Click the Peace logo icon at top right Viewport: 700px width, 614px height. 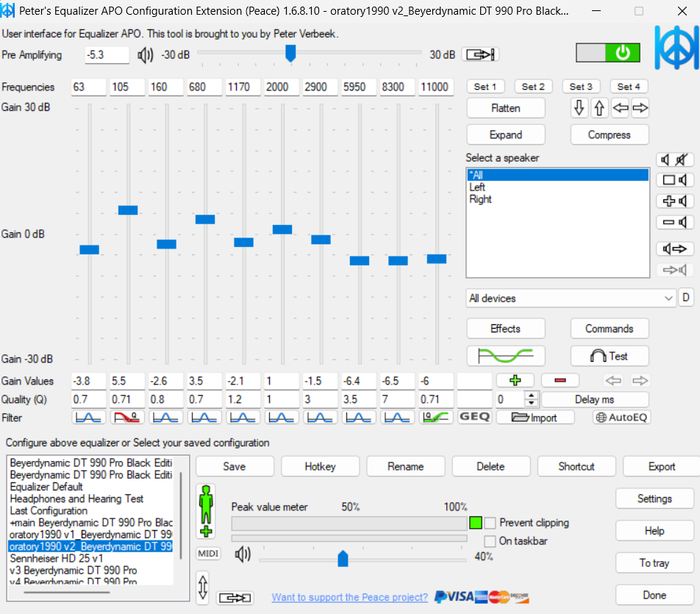click(676, 47)
